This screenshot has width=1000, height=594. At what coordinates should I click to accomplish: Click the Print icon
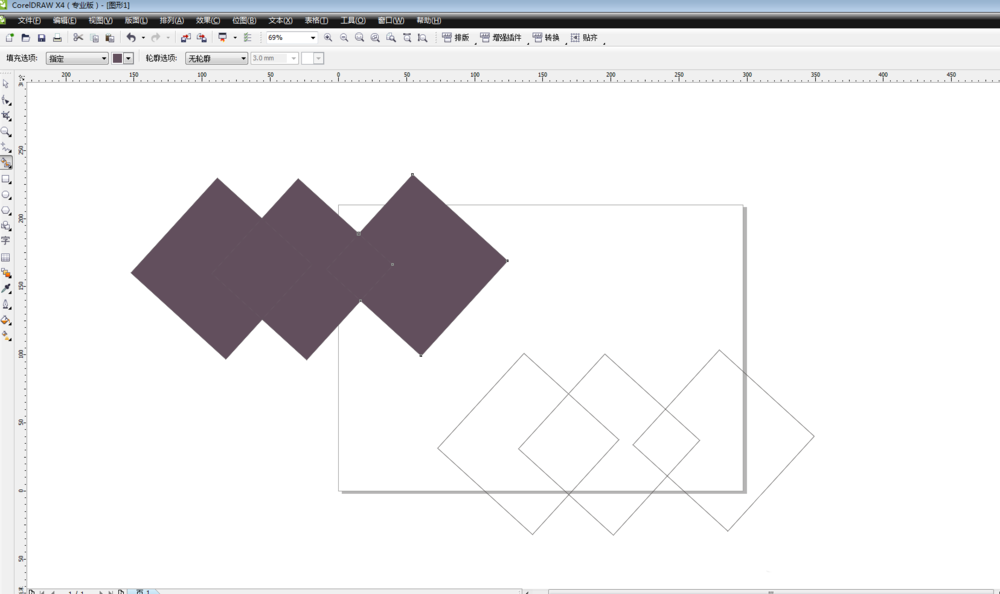[57, 38]
